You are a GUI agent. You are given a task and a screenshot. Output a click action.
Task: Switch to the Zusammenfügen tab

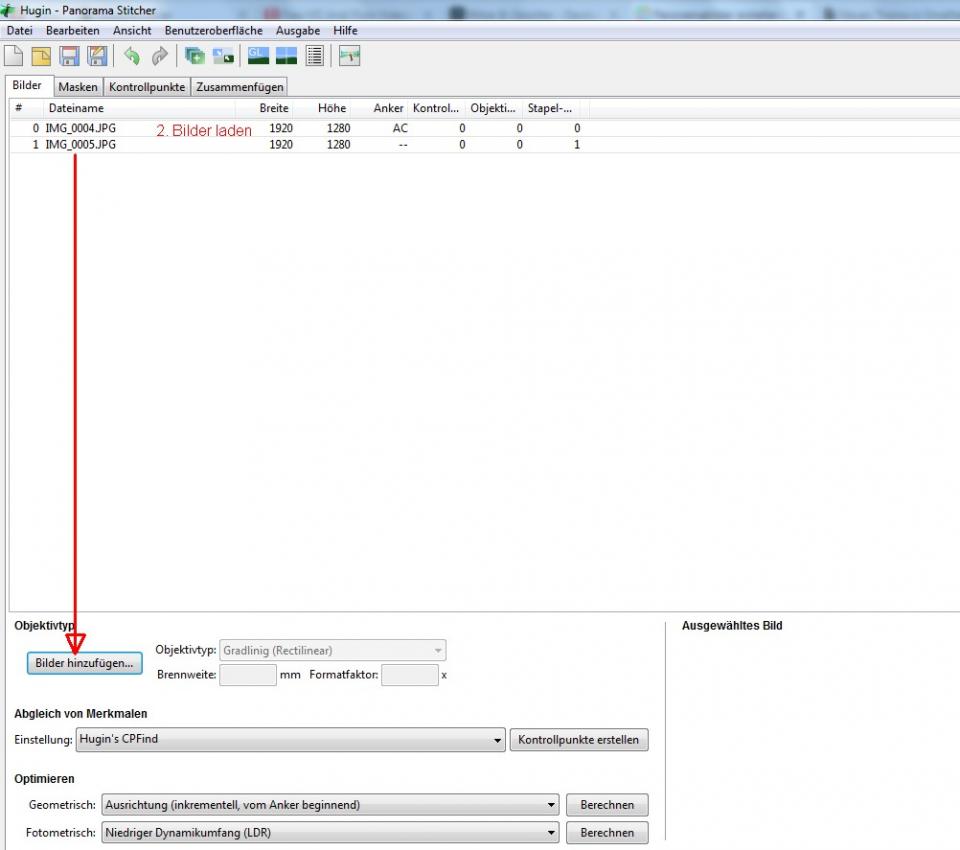(x=240, y=87)
